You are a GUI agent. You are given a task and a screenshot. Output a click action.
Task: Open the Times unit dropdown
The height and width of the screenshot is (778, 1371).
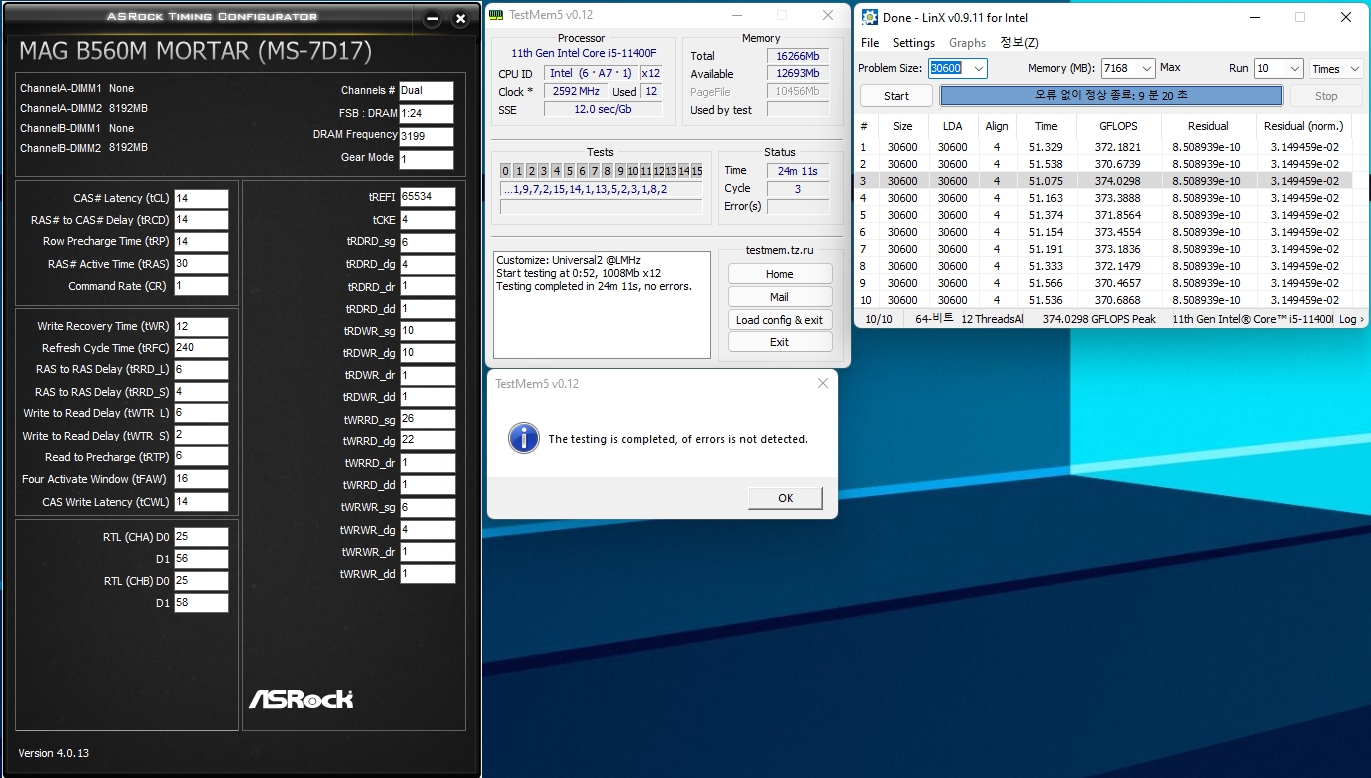point(1336,69)
